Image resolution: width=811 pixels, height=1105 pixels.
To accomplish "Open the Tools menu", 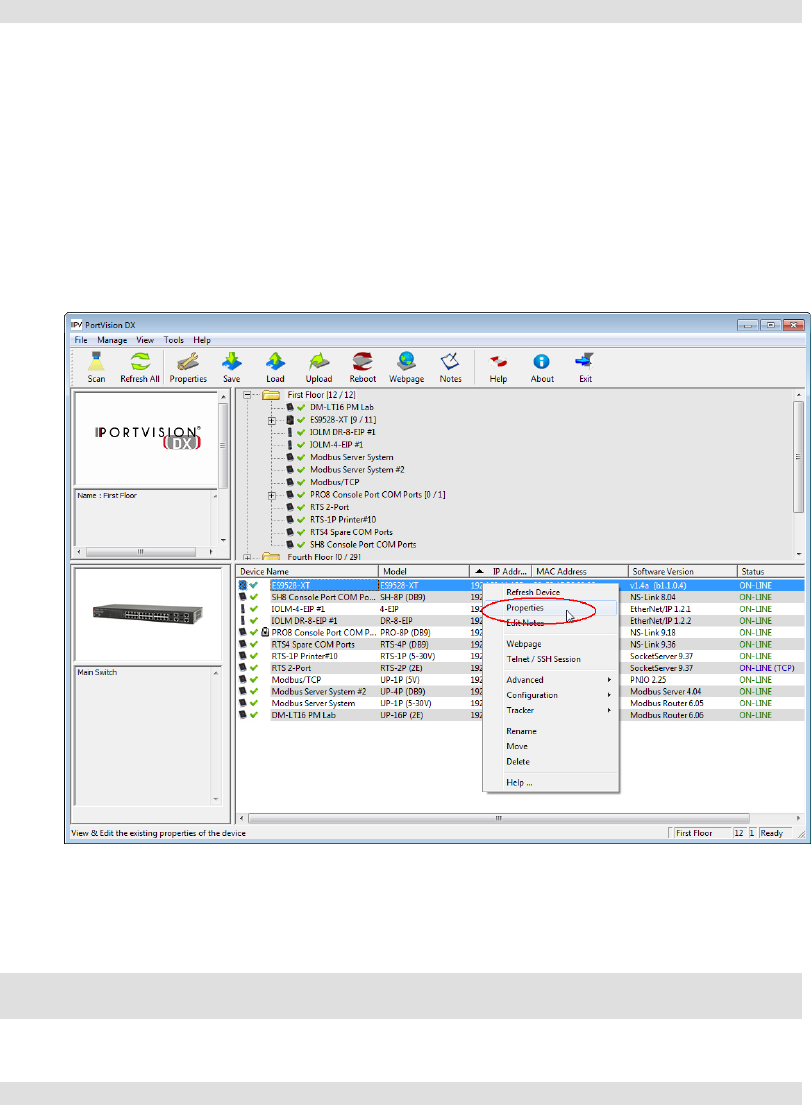I will coord(173,340).
